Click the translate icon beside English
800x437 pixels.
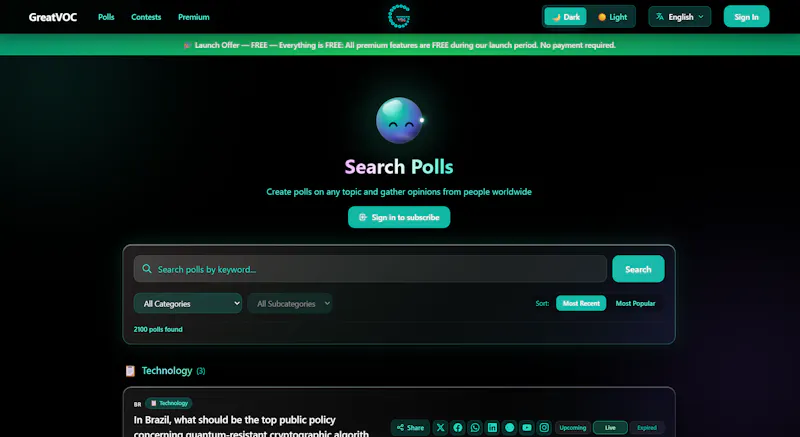coord(660,17)
